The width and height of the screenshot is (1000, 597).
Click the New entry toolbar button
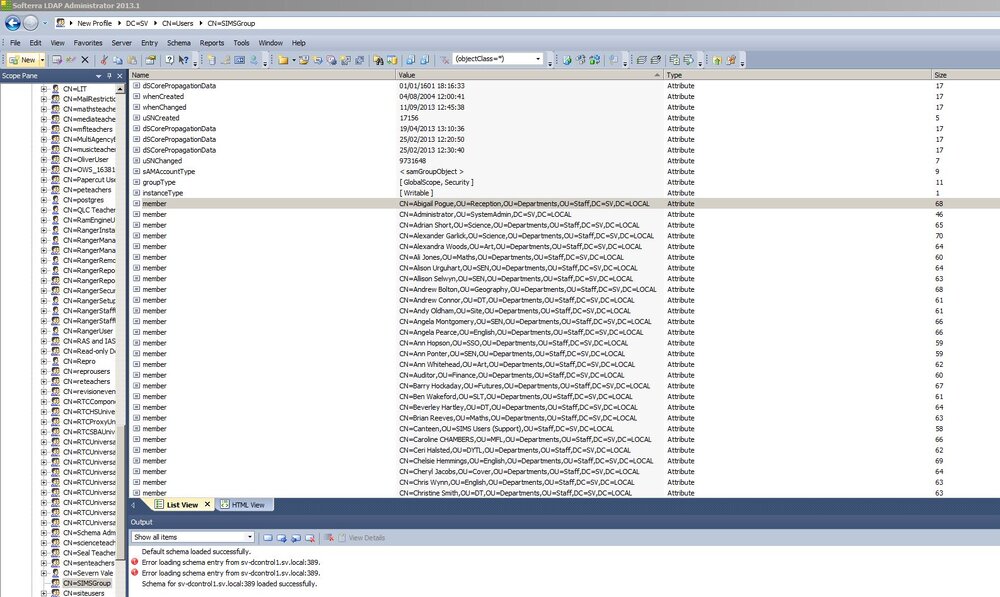coord(23,60)
